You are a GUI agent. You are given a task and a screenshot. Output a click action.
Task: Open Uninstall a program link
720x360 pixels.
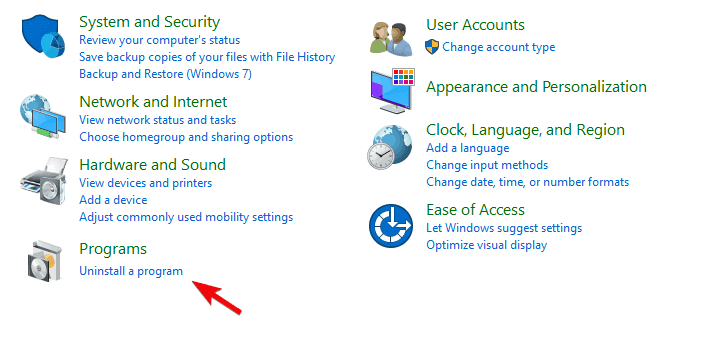pos(131,271)
